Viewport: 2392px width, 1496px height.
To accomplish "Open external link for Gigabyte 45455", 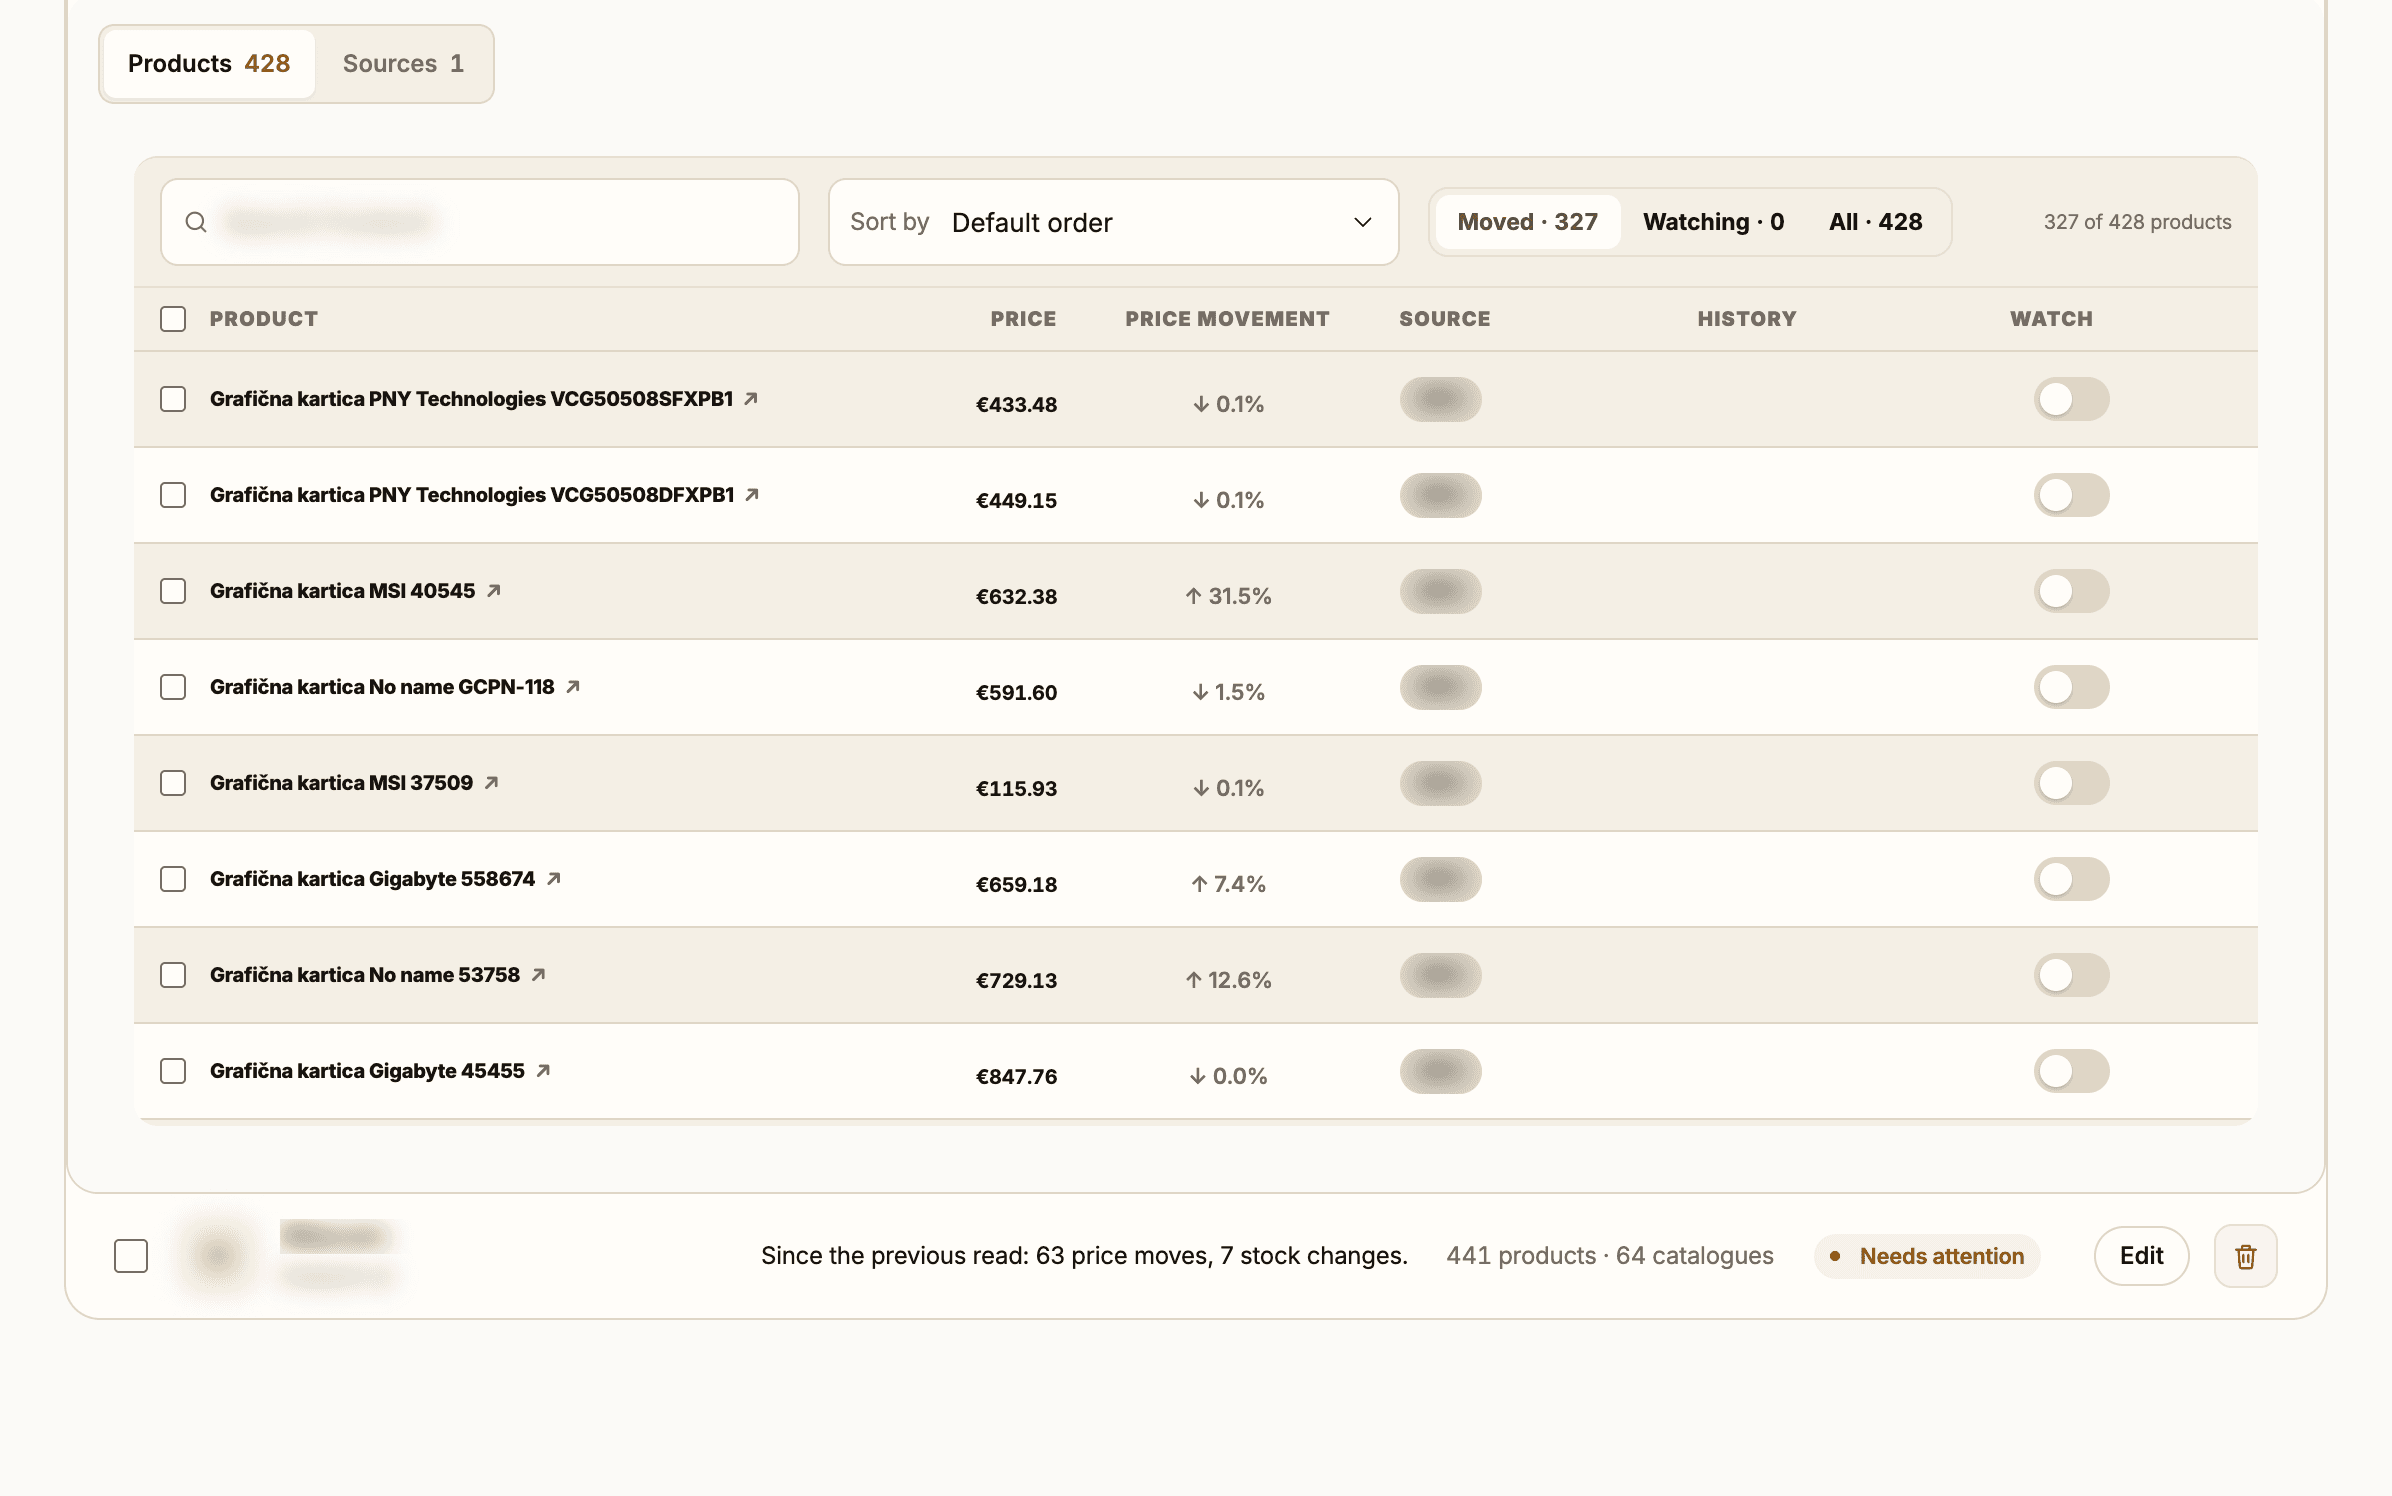I will pyautogui.click(x=543, y=1071).
